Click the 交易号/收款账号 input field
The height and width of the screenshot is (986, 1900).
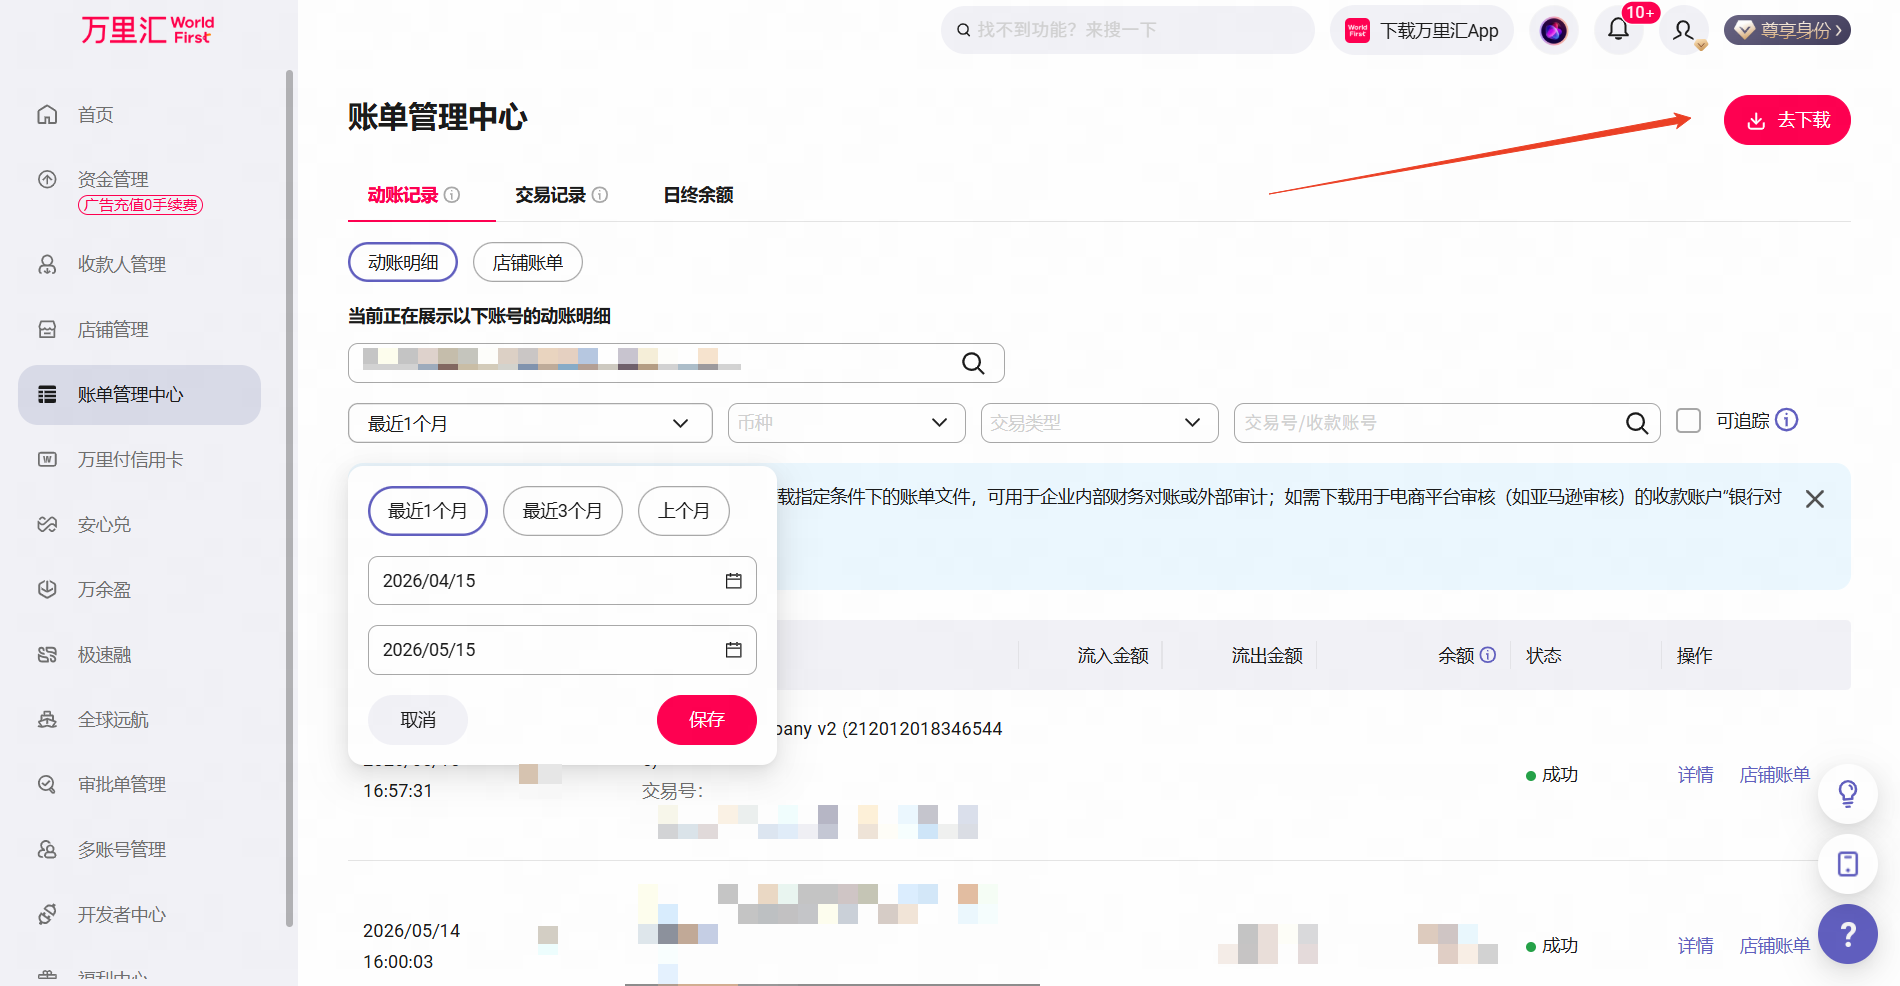[1447, 423]
